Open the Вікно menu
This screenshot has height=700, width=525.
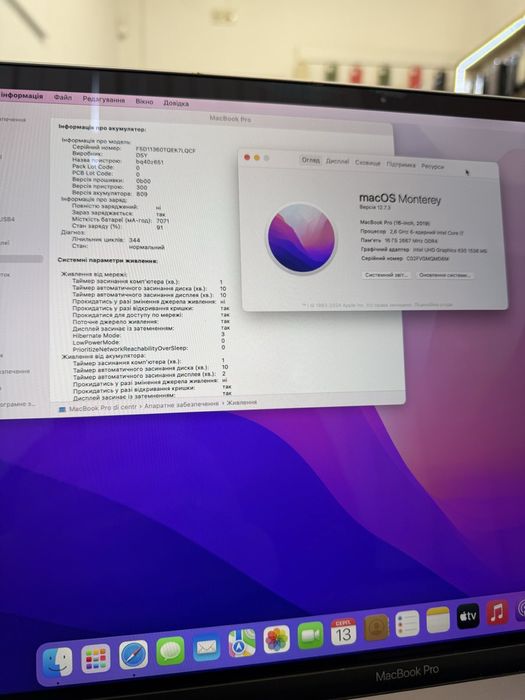click(144, 101)
